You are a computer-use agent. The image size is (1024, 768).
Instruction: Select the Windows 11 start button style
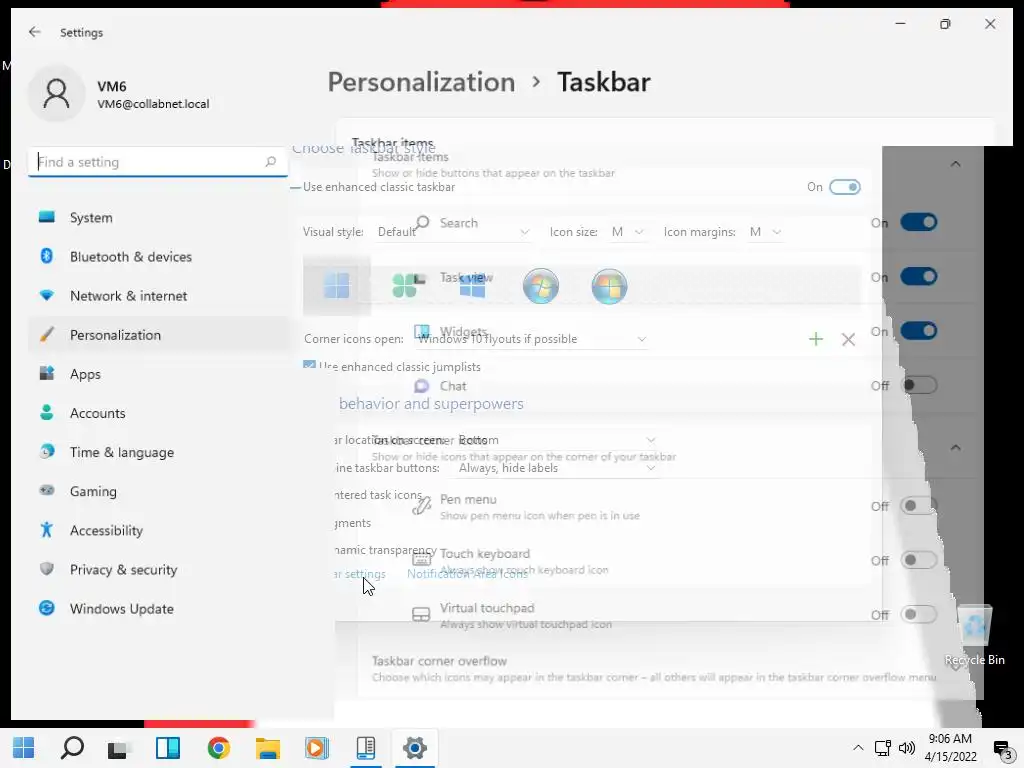point(337,286)
